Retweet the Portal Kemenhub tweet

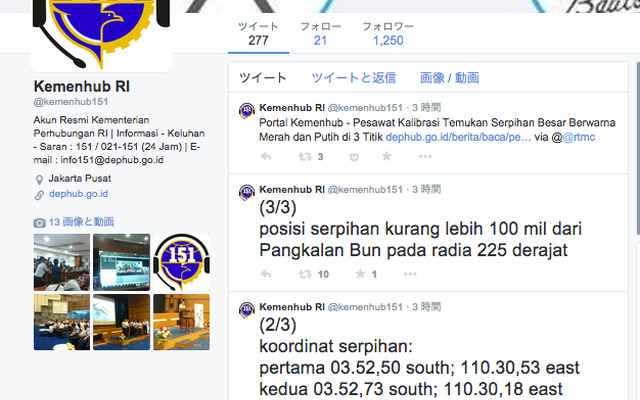pyautogui.click(x=305, y=156)
